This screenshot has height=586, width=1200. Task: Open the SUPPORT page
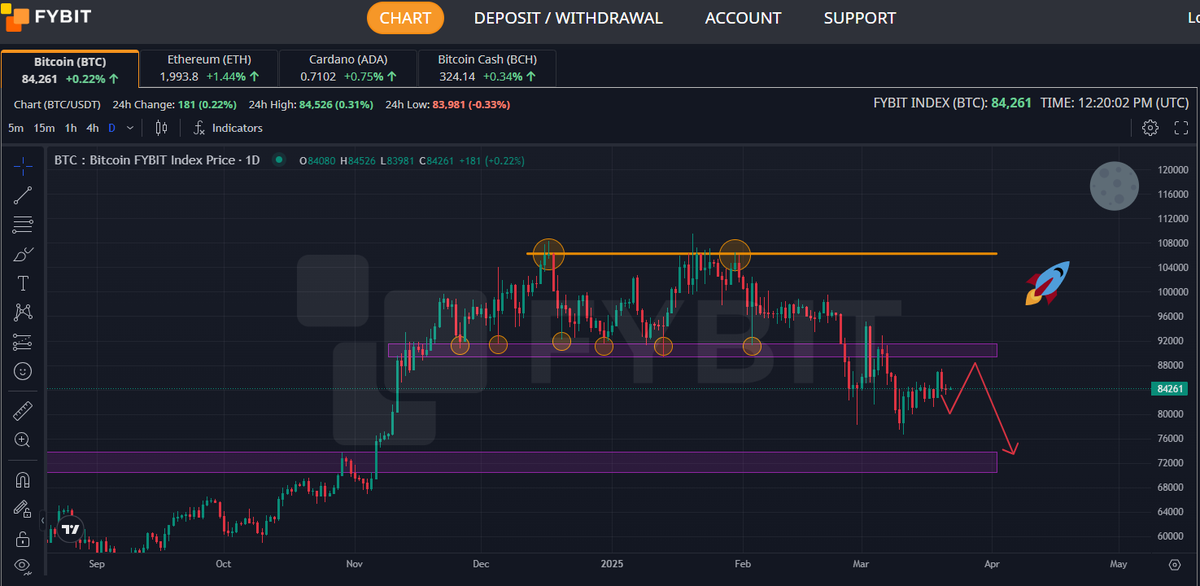tap(860, 18)
